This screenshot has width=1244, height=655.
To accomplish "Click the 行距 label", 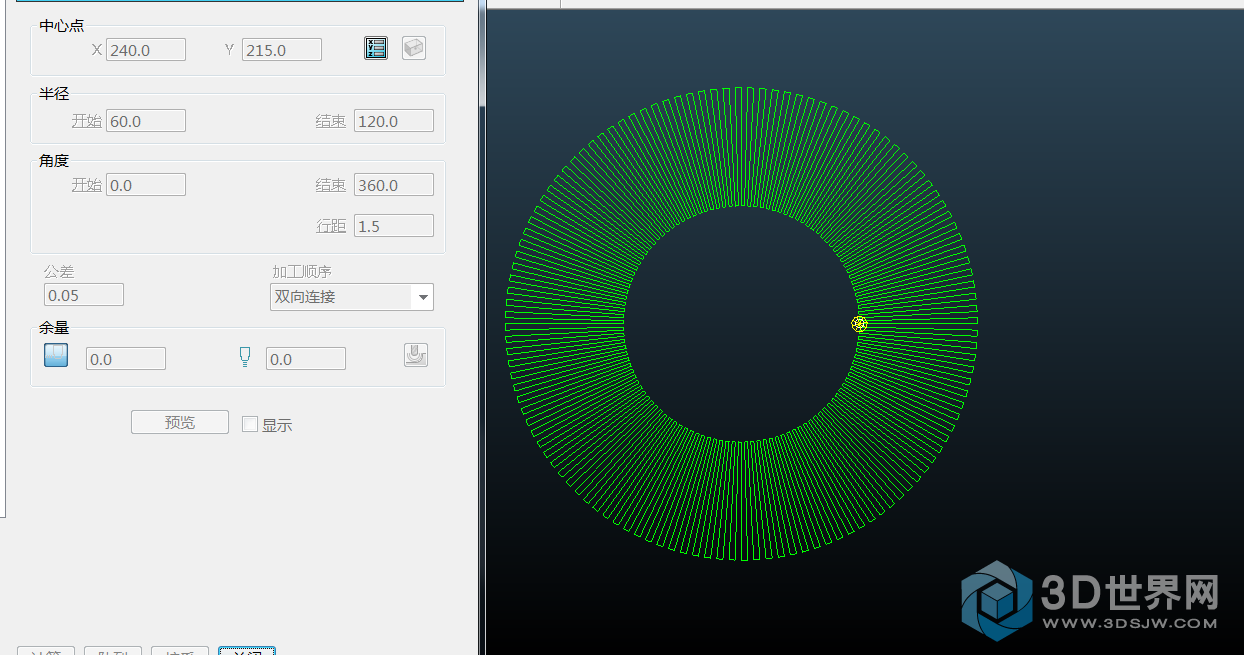I will tap(331, 226).
